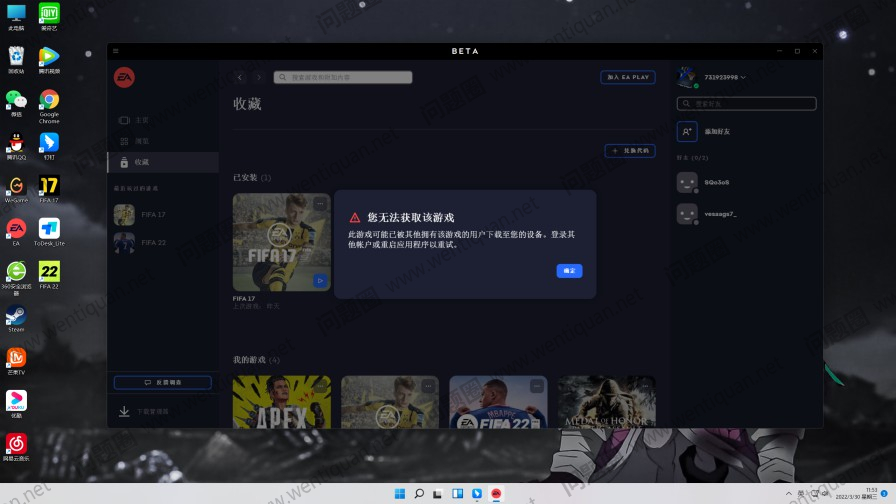The height and width of the screenshot is (504, 896).
Task: Open the three-dot menu on installed FIFA 17
Action: tap(320, 204)
